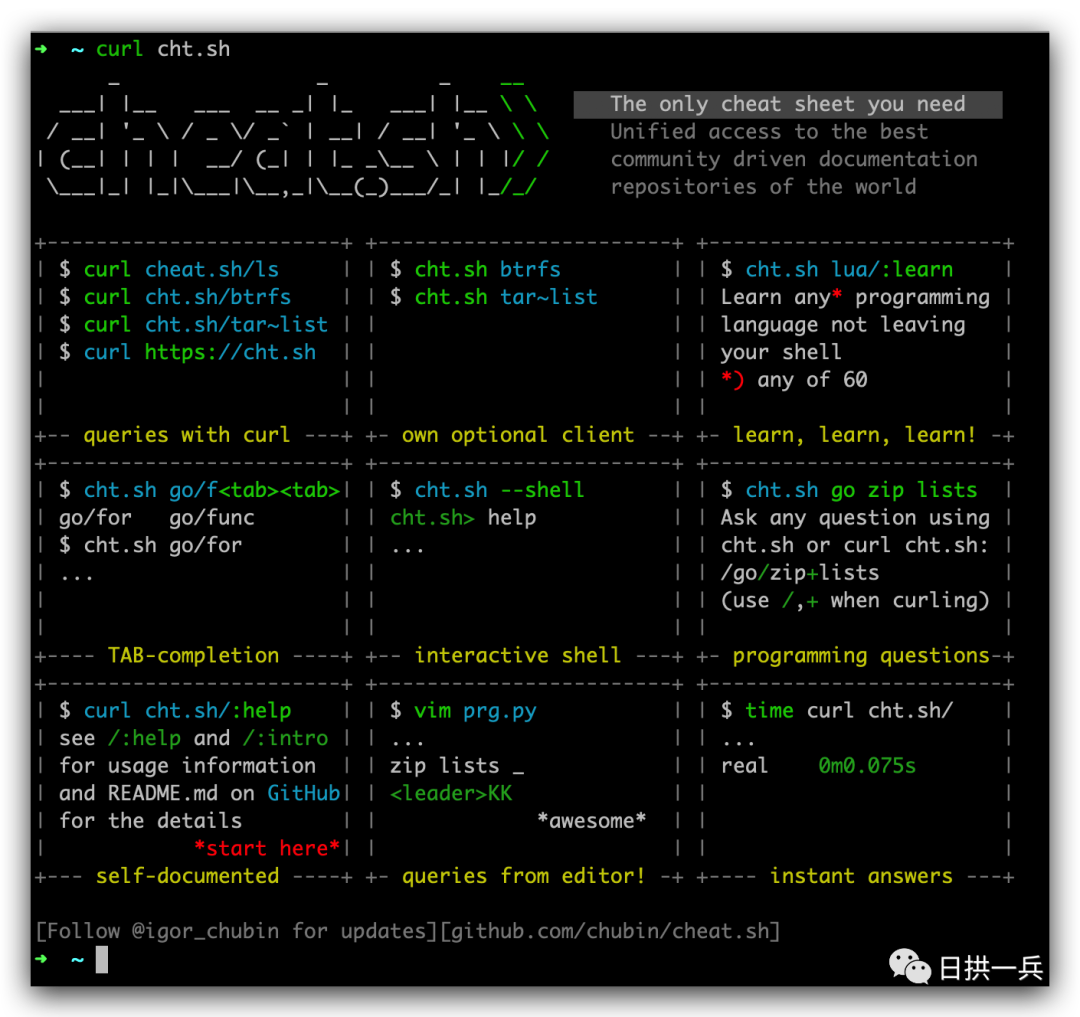
Task: Click the 'your shell' text line
Action: point(781,353)
